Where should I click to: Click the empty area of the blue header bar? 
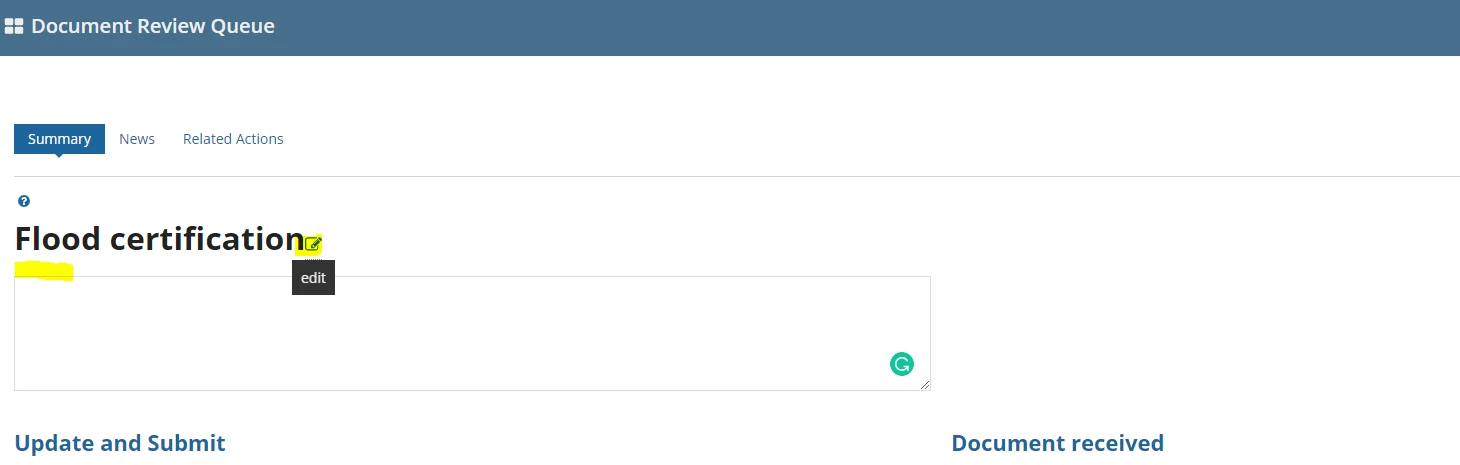click(x=860, y=27)
